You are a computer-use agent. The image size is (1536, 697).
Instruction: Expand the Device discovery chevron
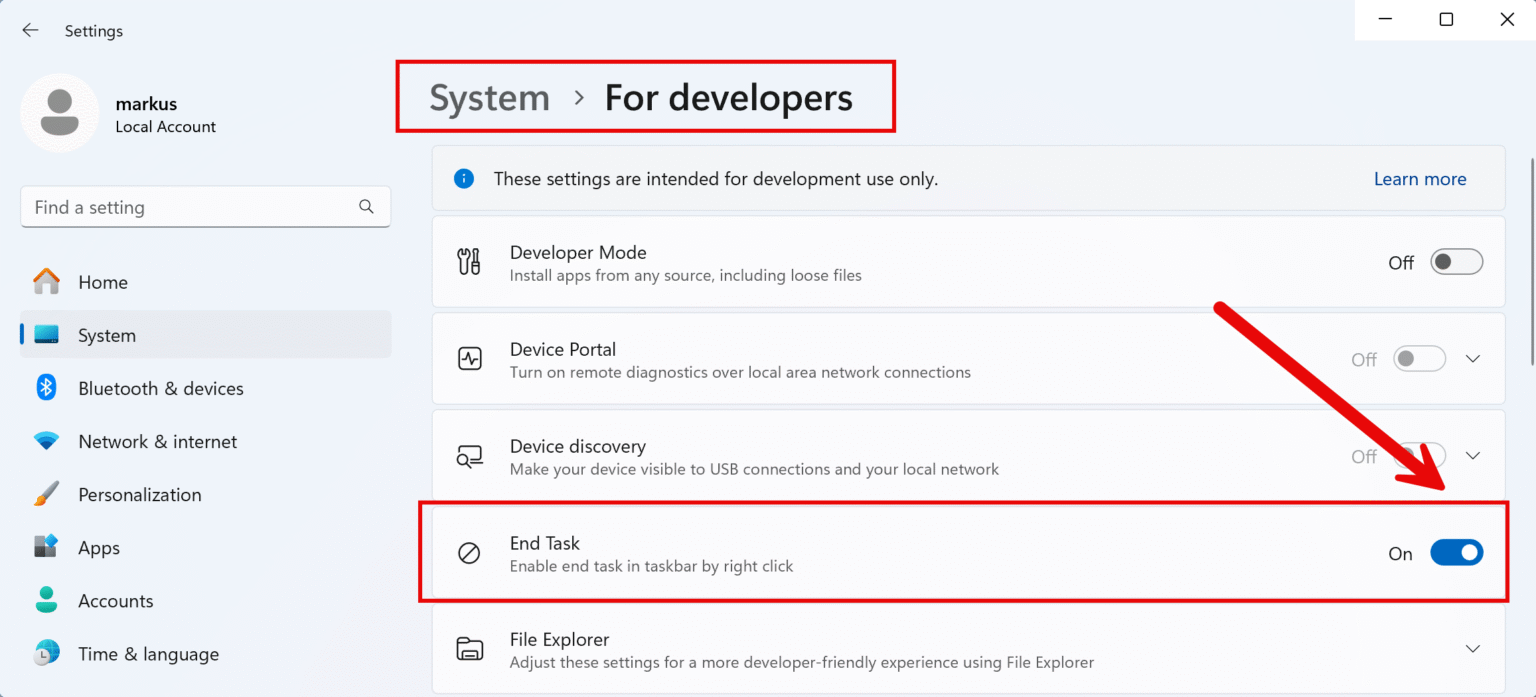(x=1472, y=456)
